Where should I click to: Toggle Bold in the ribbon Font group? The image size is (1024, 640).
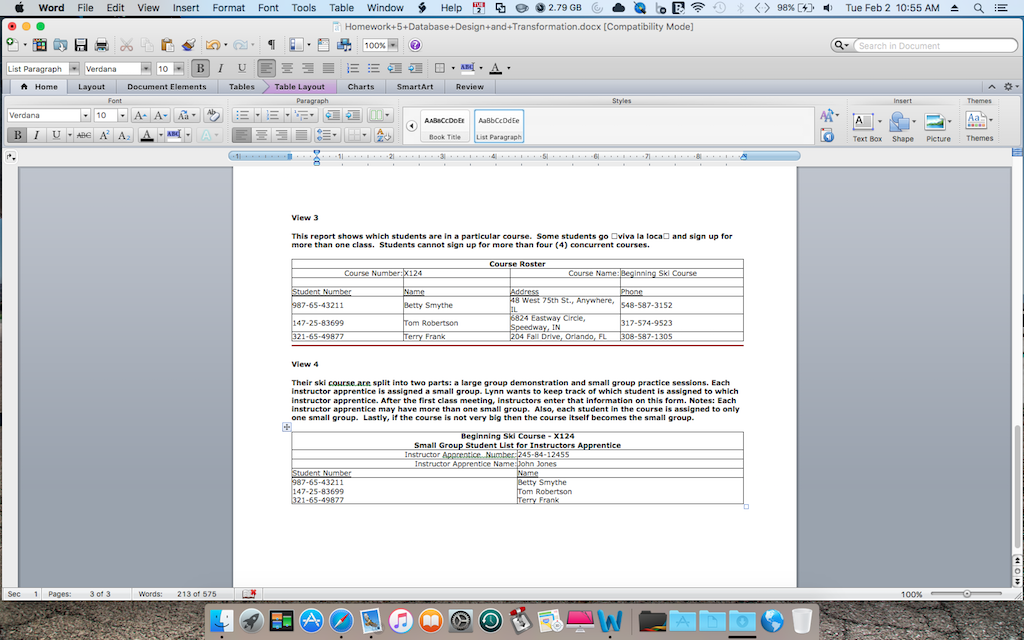click(17, 135)
